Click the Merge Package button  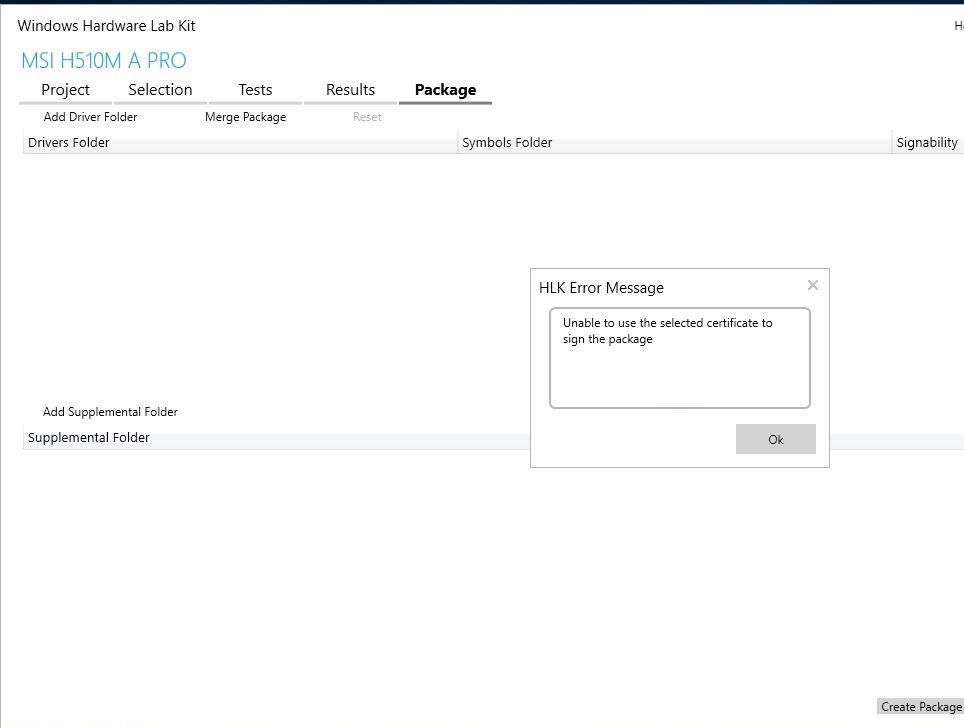(245, 116)
